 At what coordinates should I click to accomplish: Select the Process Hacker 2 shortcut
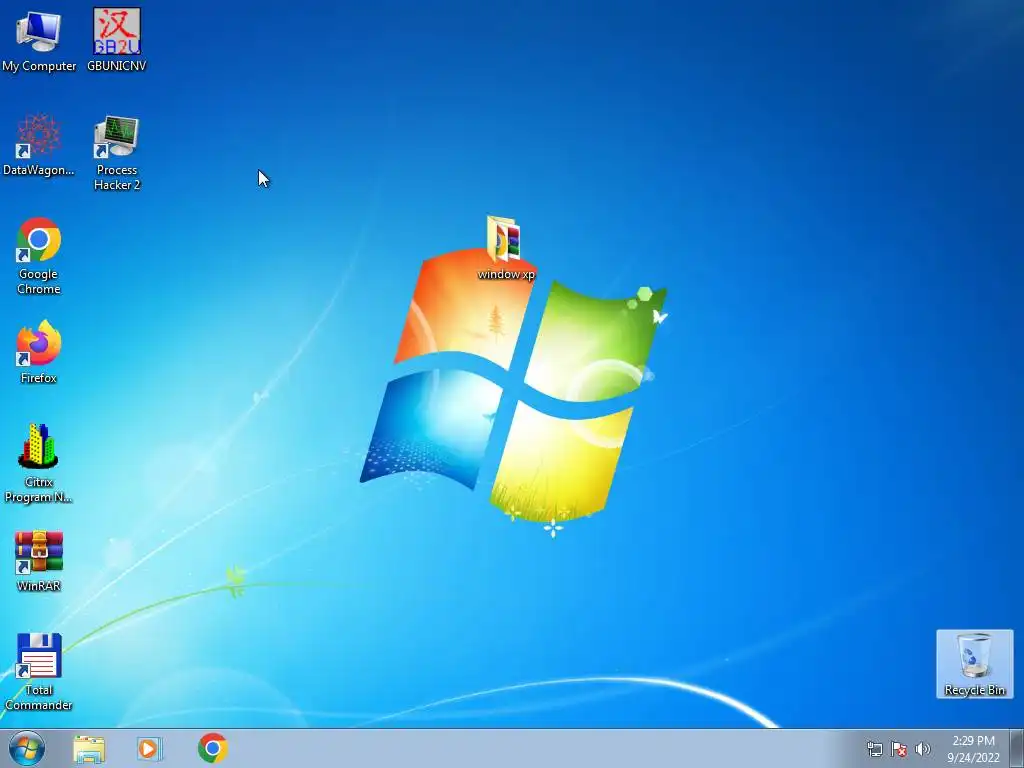click(x=117, y=152)
